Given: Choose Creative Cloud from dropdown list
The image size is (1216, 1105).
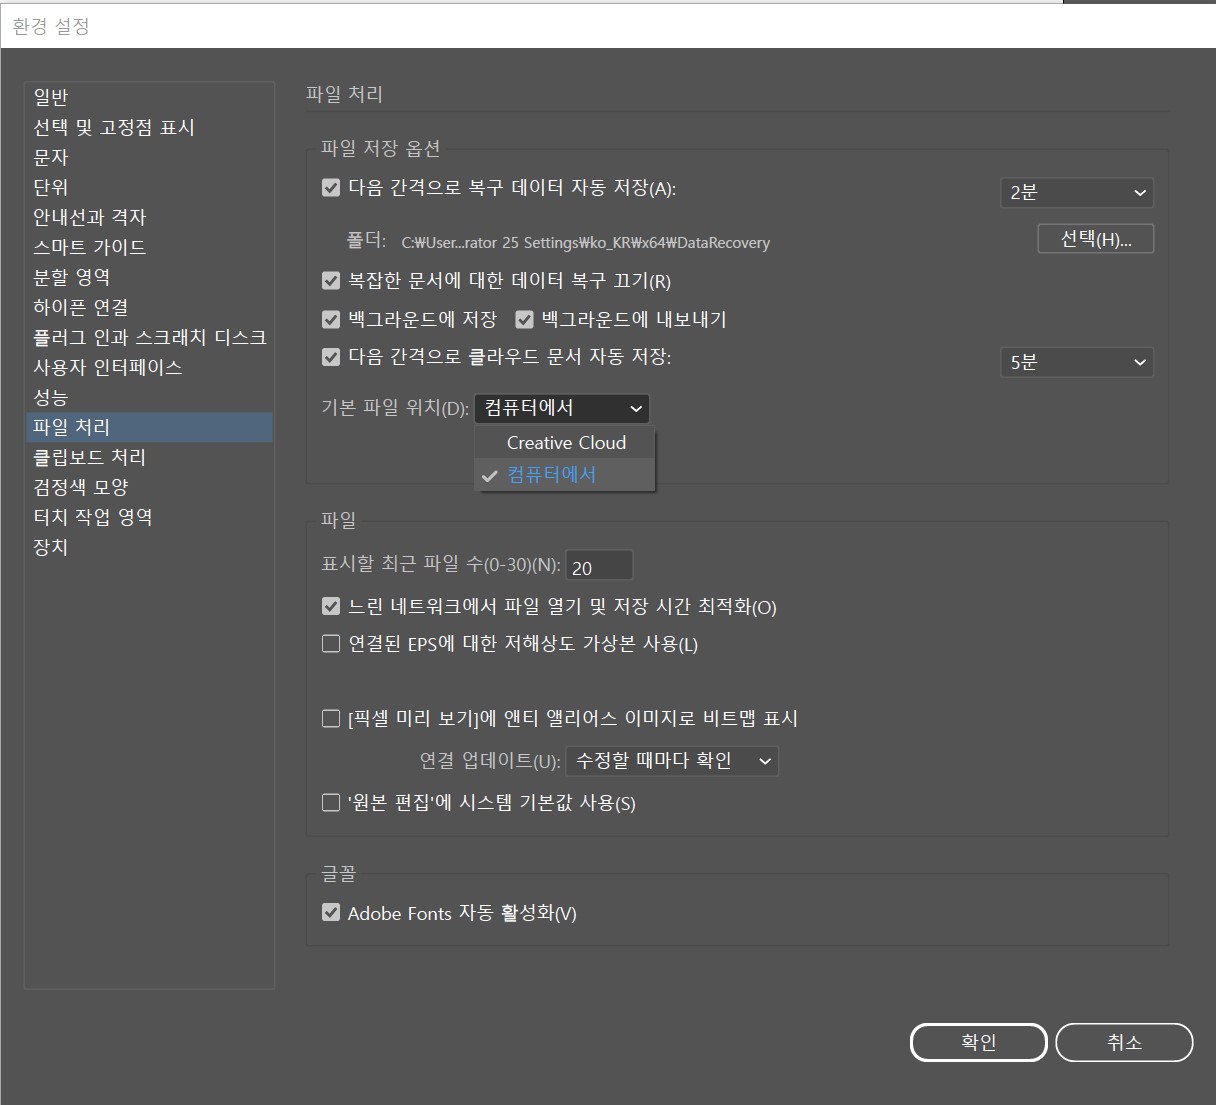Looking at the screenshot, I should coord(565,443).
